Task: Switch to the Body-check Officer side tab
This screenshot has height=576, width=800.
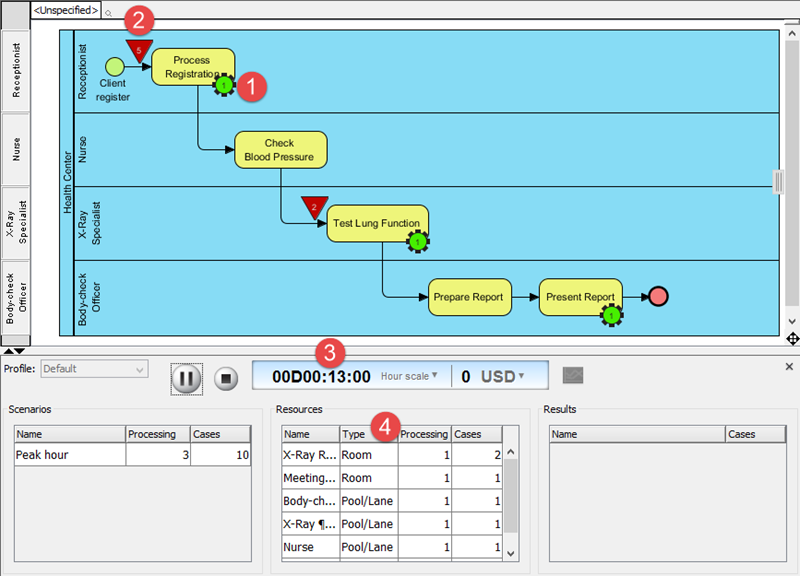Action: pos(15,298)
